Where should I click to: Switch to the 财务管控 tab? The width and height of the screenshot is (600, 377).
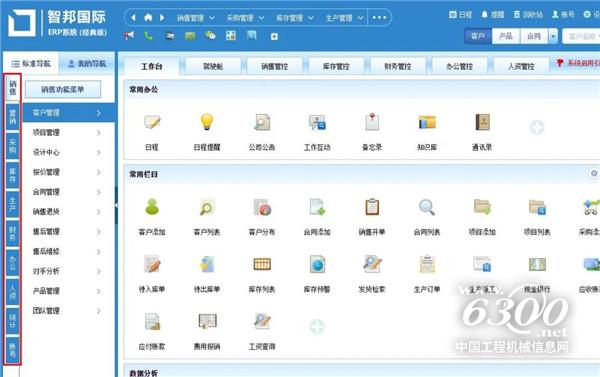point(398,66)
